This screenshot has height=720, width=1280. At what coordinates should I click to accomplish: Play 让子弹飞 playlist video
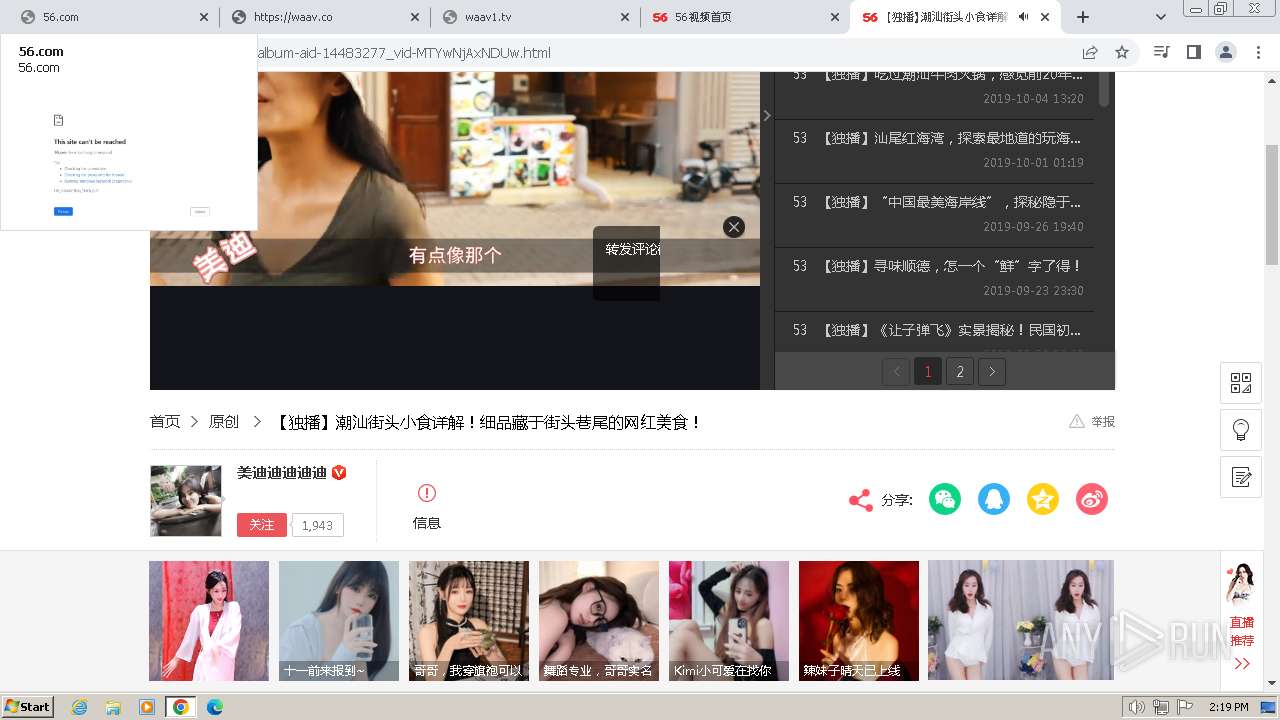(934, 331)
